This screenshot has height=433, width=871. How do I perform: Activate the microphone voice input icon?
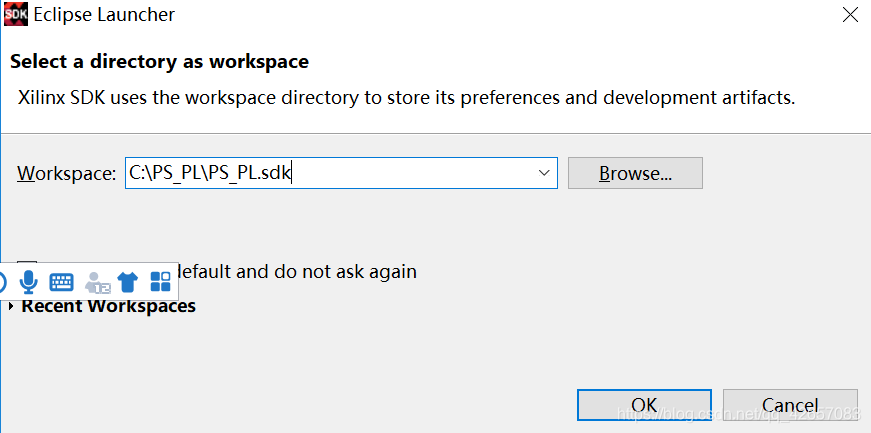28,282
